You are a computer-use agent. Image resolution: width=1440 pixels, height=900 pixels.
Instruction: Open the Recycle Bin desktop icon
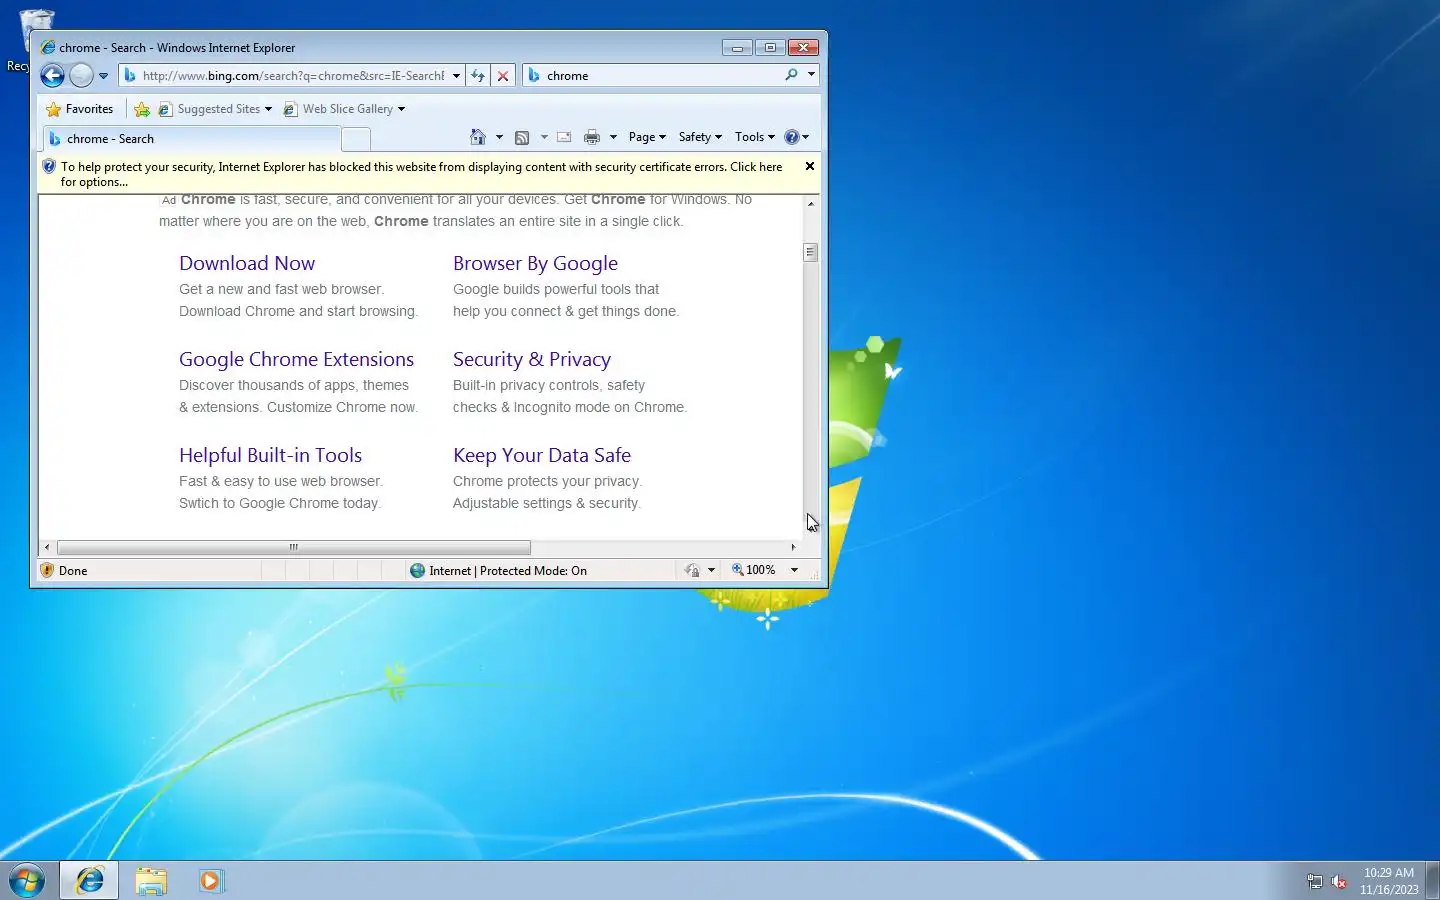tap(35, 40)
